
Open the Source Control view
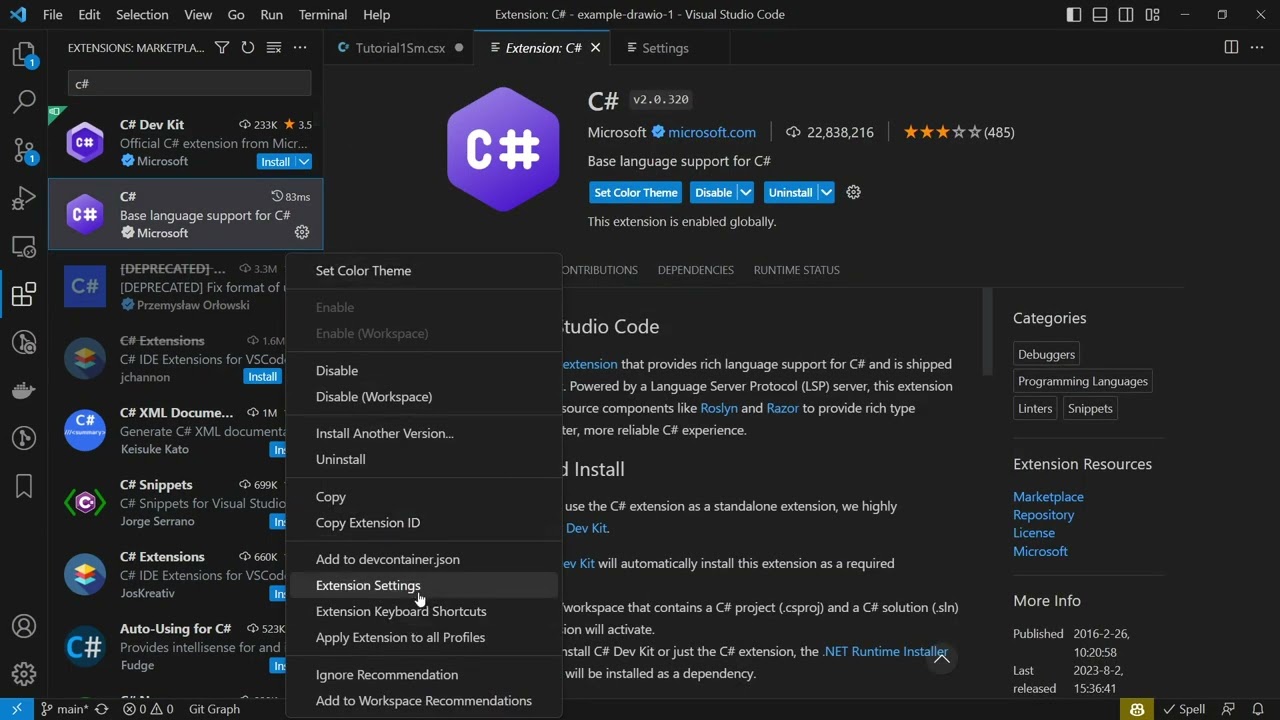pyautogui.click(x=24, y=150)
